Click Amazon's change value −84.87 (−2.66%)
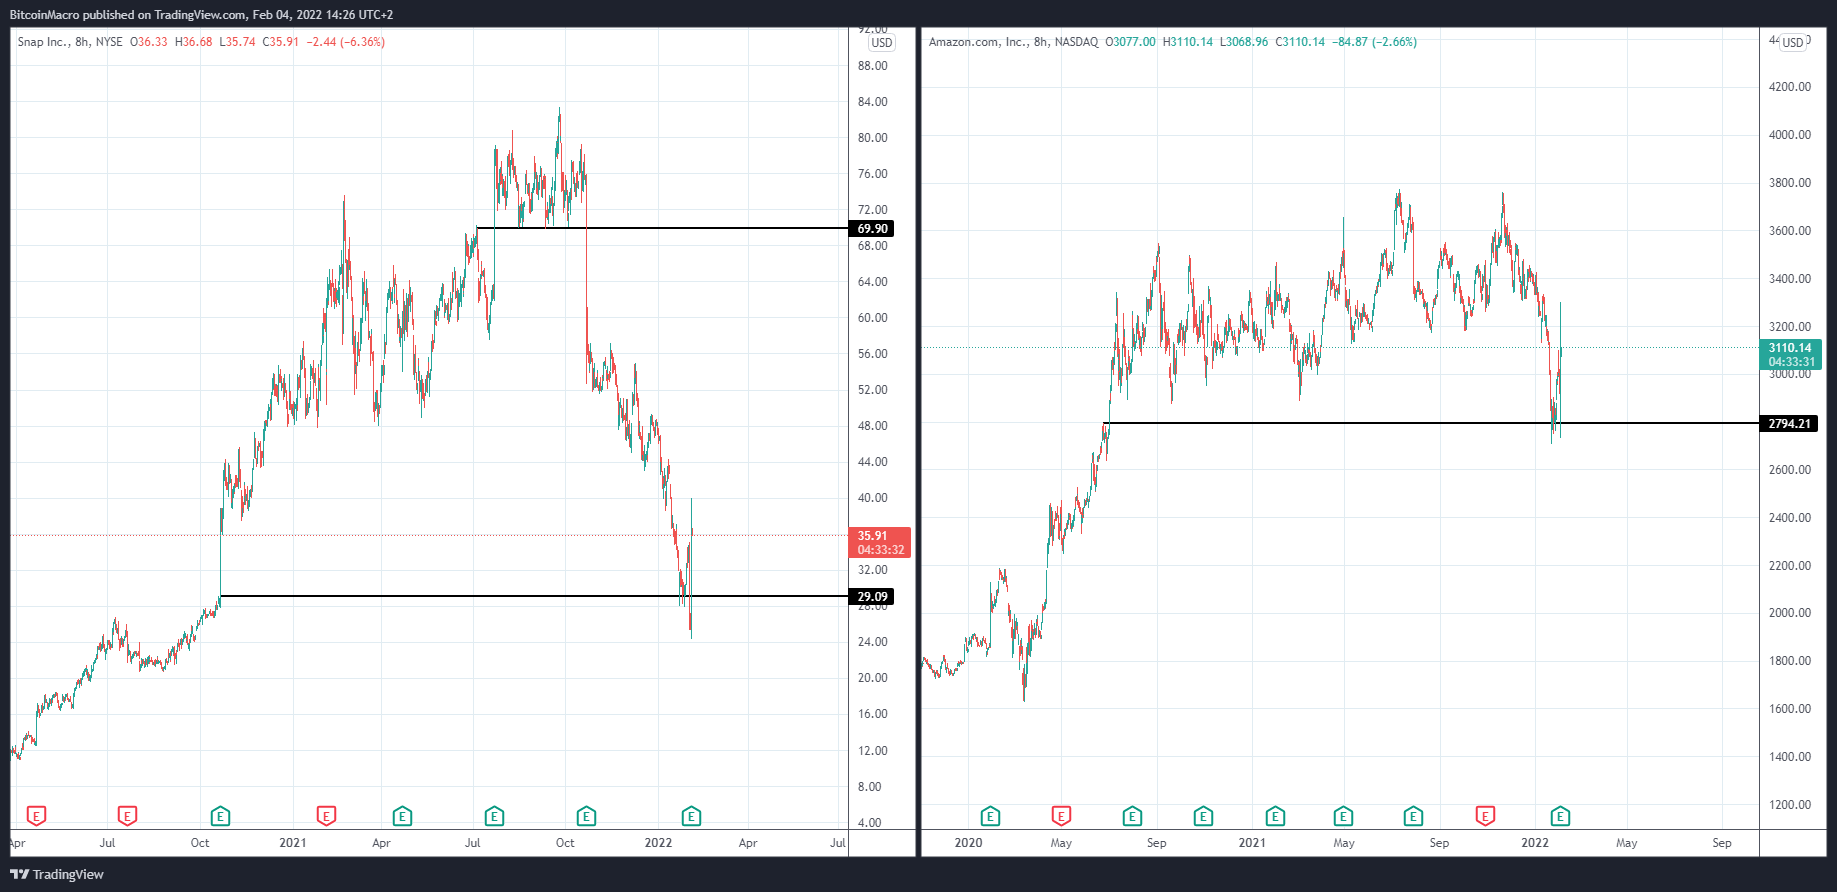 pos(1374,42)
